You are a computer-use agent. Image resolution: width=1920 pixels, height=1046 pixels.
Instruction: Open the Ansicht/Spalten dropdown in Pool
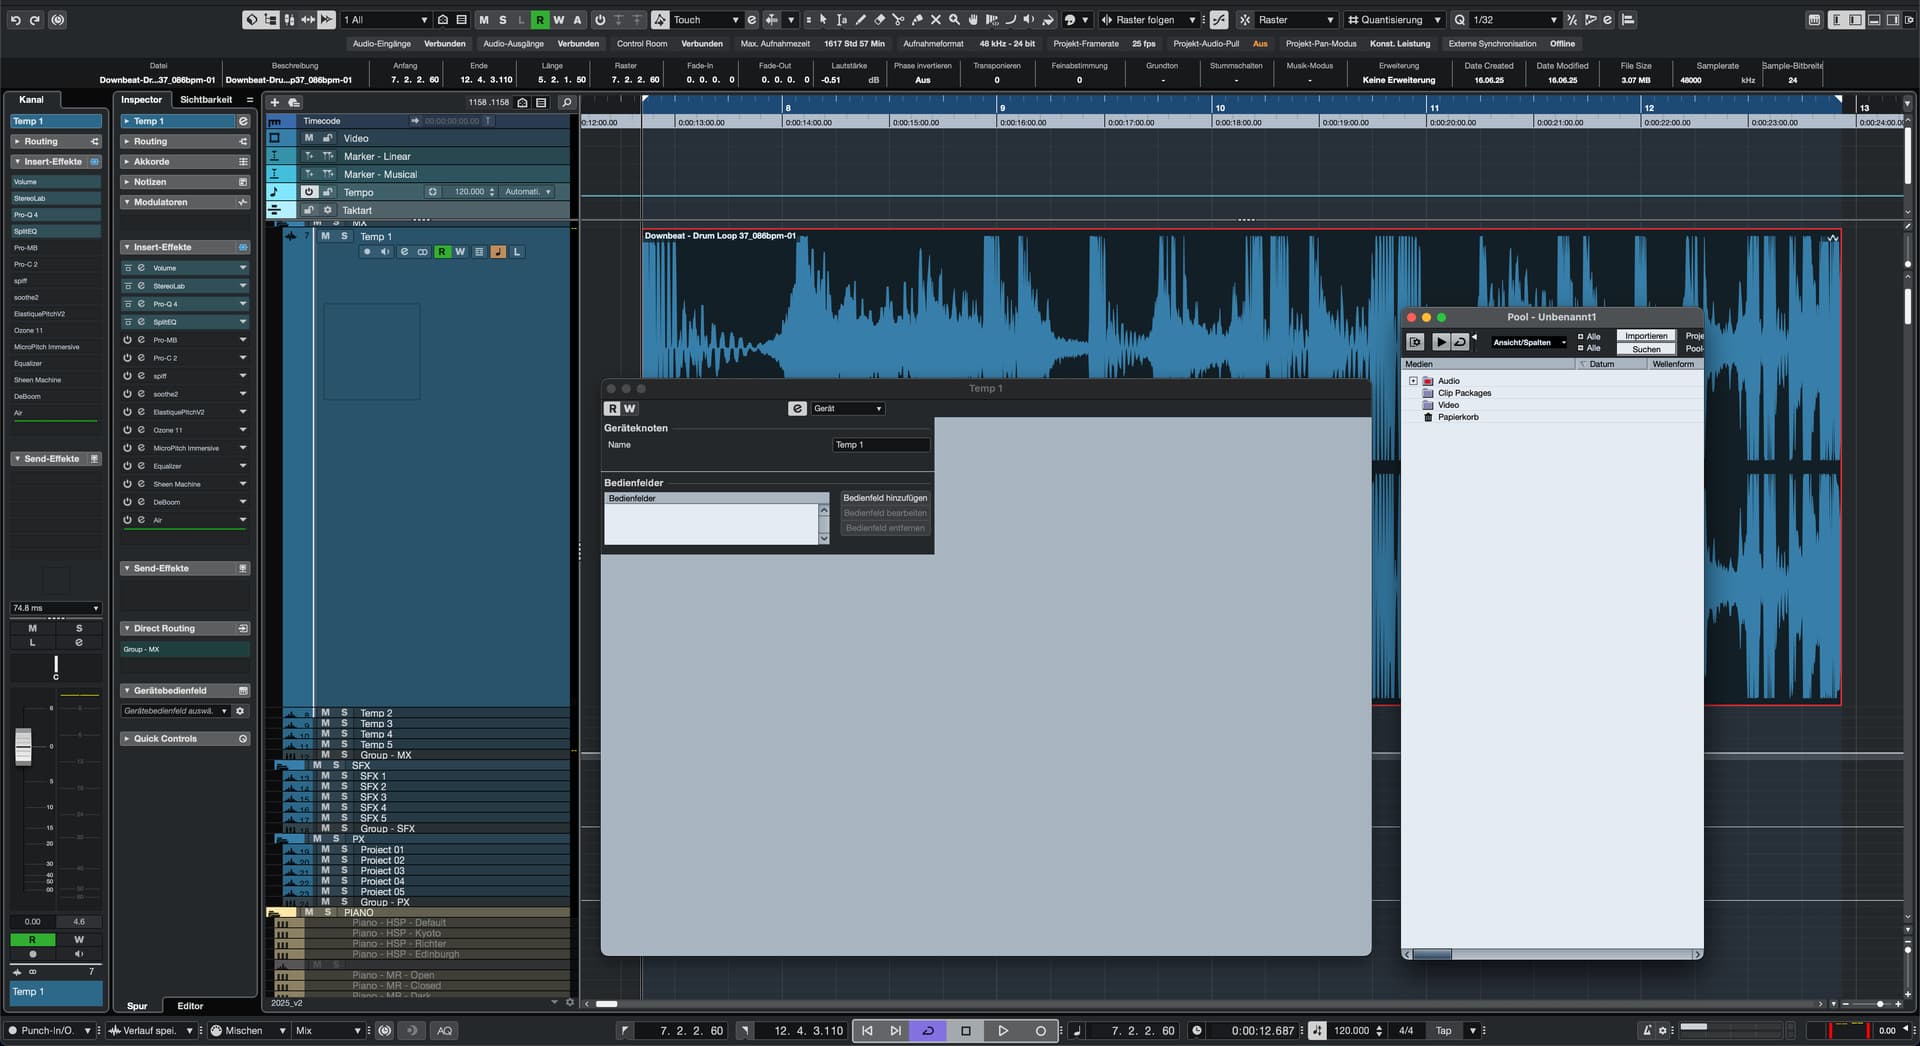tap(1528, 342)
